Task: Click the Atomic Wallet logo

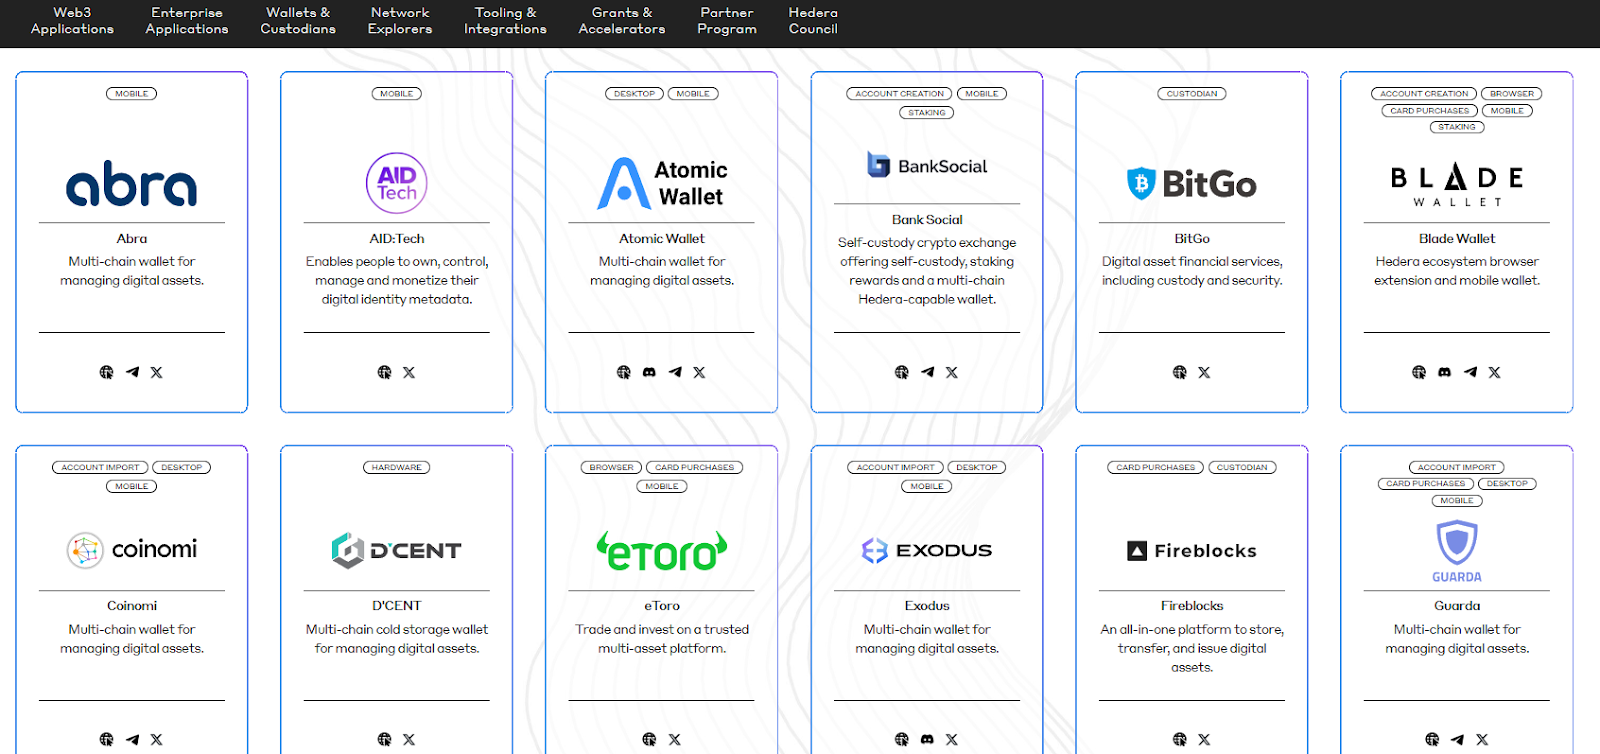Action: 662,183
